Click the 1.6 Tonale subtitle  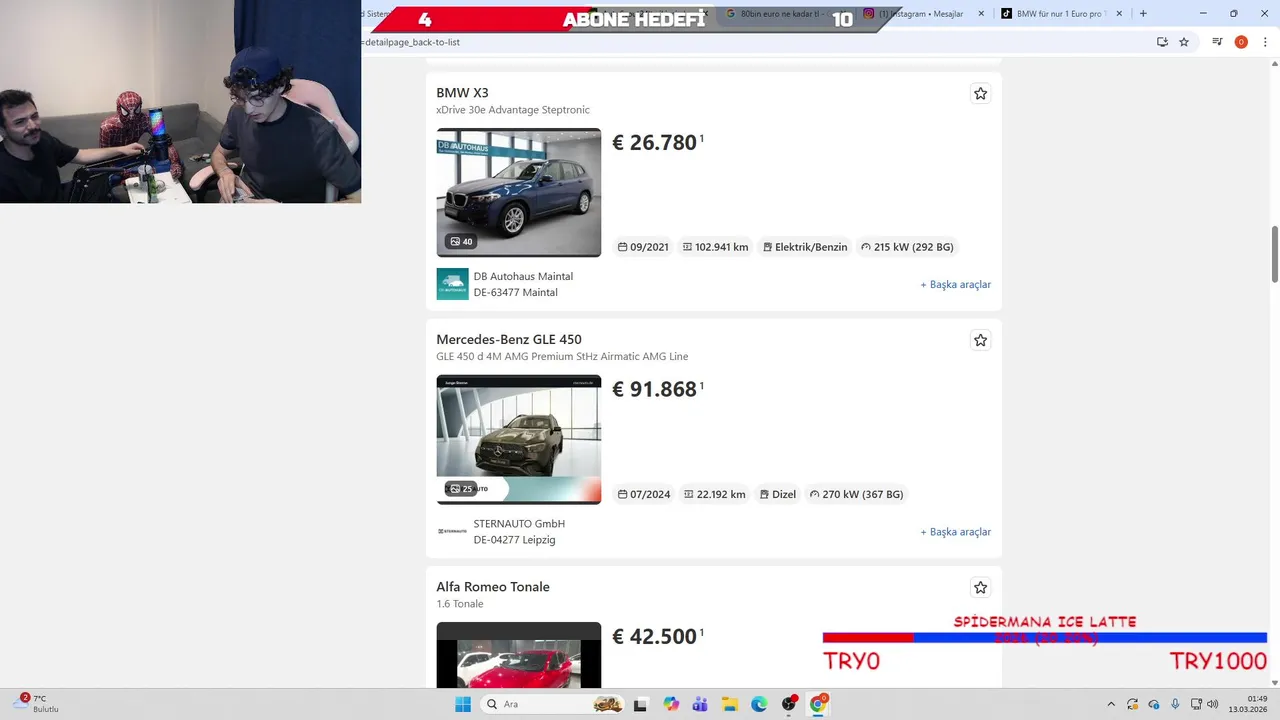(x=460, y=604)
